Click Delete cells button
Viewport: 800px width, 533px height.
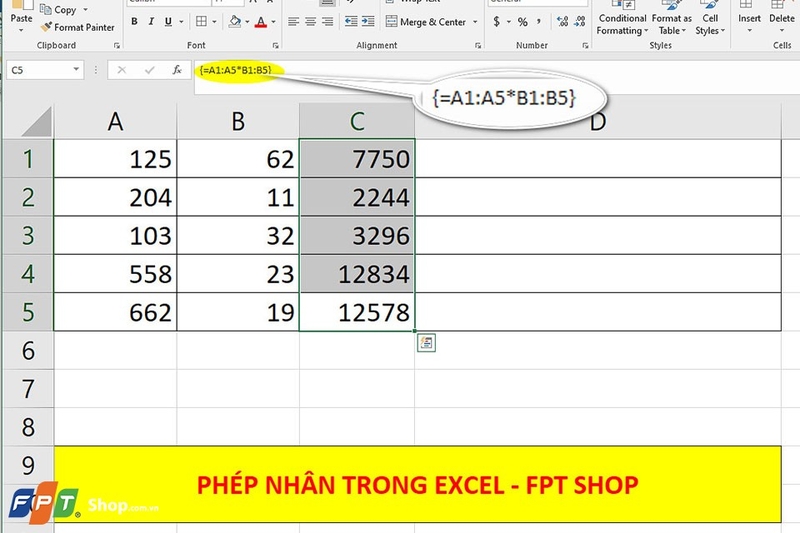(782, 18)
